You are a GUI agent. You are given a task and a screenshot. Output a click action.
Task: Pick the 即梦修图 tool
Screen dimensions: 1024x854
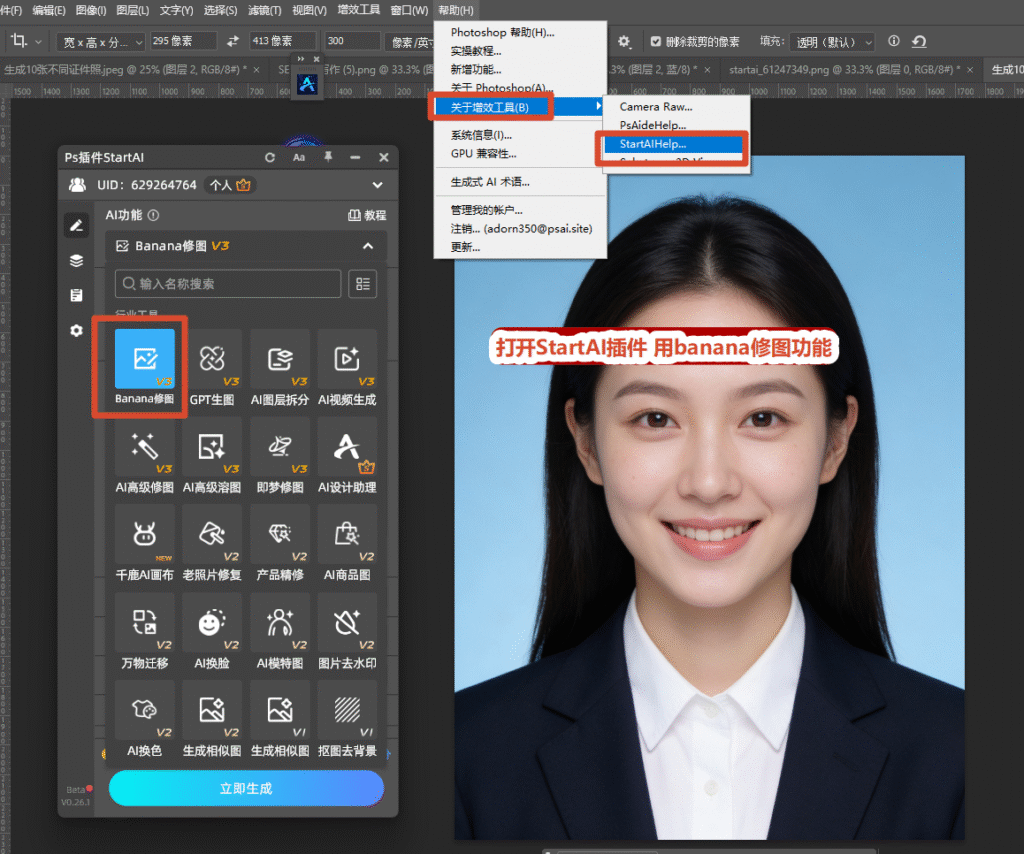pyautogui.click(x=280, y=456)
